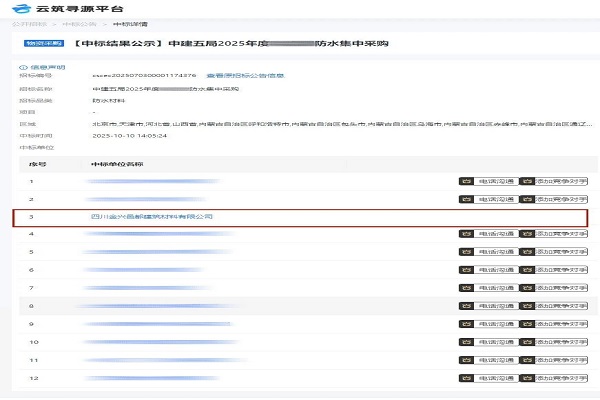Open 四川金兴鼎都建筑材料有限公司 company link
600x400 pixels.
pos(151,216)
